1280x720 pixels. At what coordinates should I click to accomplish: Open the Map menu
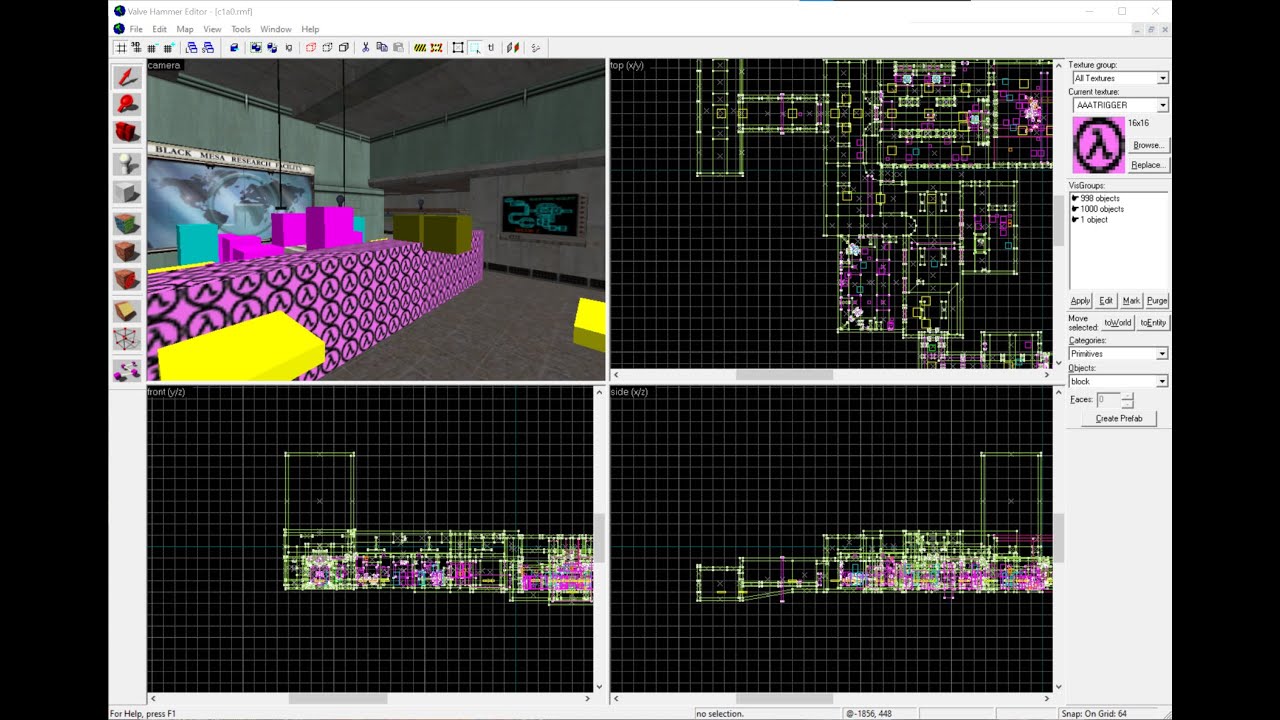click(x=185, y=29)
